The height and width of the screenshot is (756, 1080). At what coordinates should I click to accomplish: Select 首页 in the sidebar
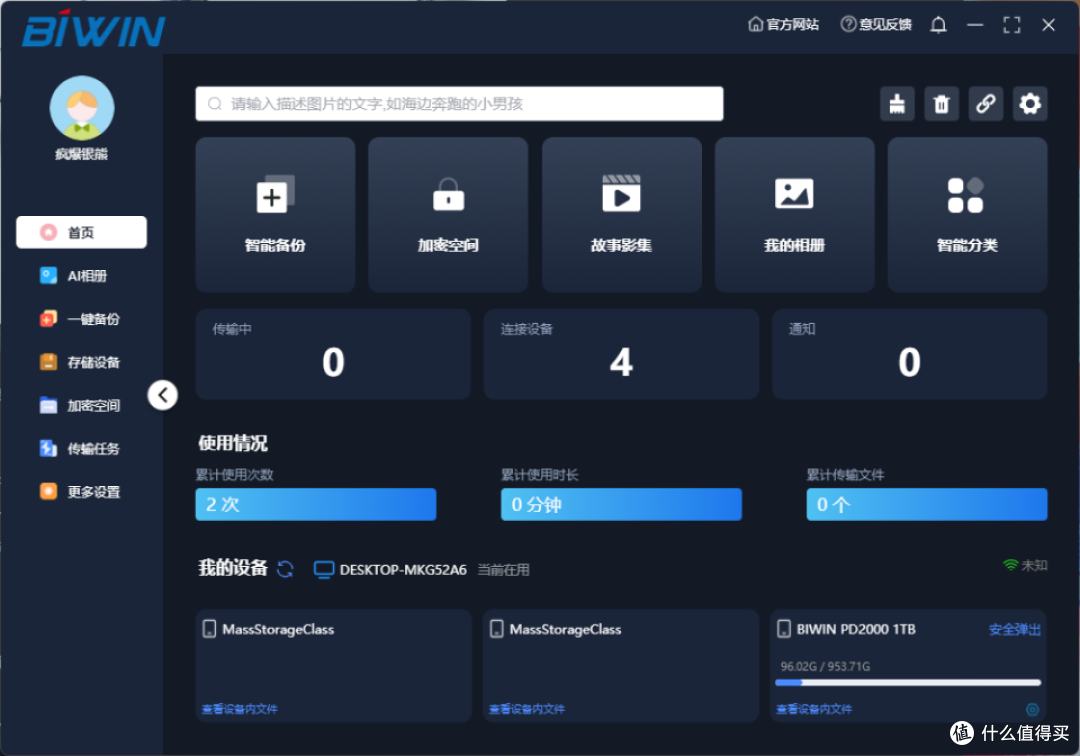(x=81, y=232)
